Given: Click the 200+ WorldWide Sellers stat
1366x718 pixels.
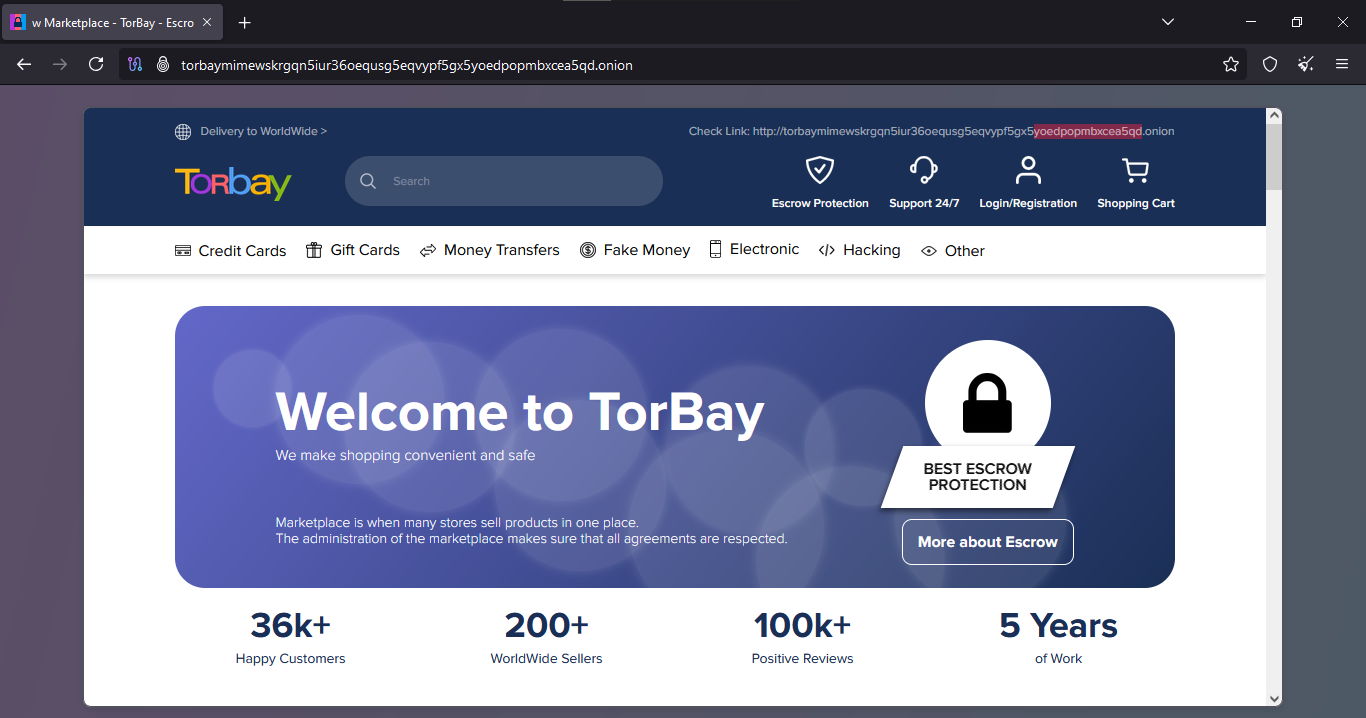Looking at the screenshot, I should (x=547, y=637).
